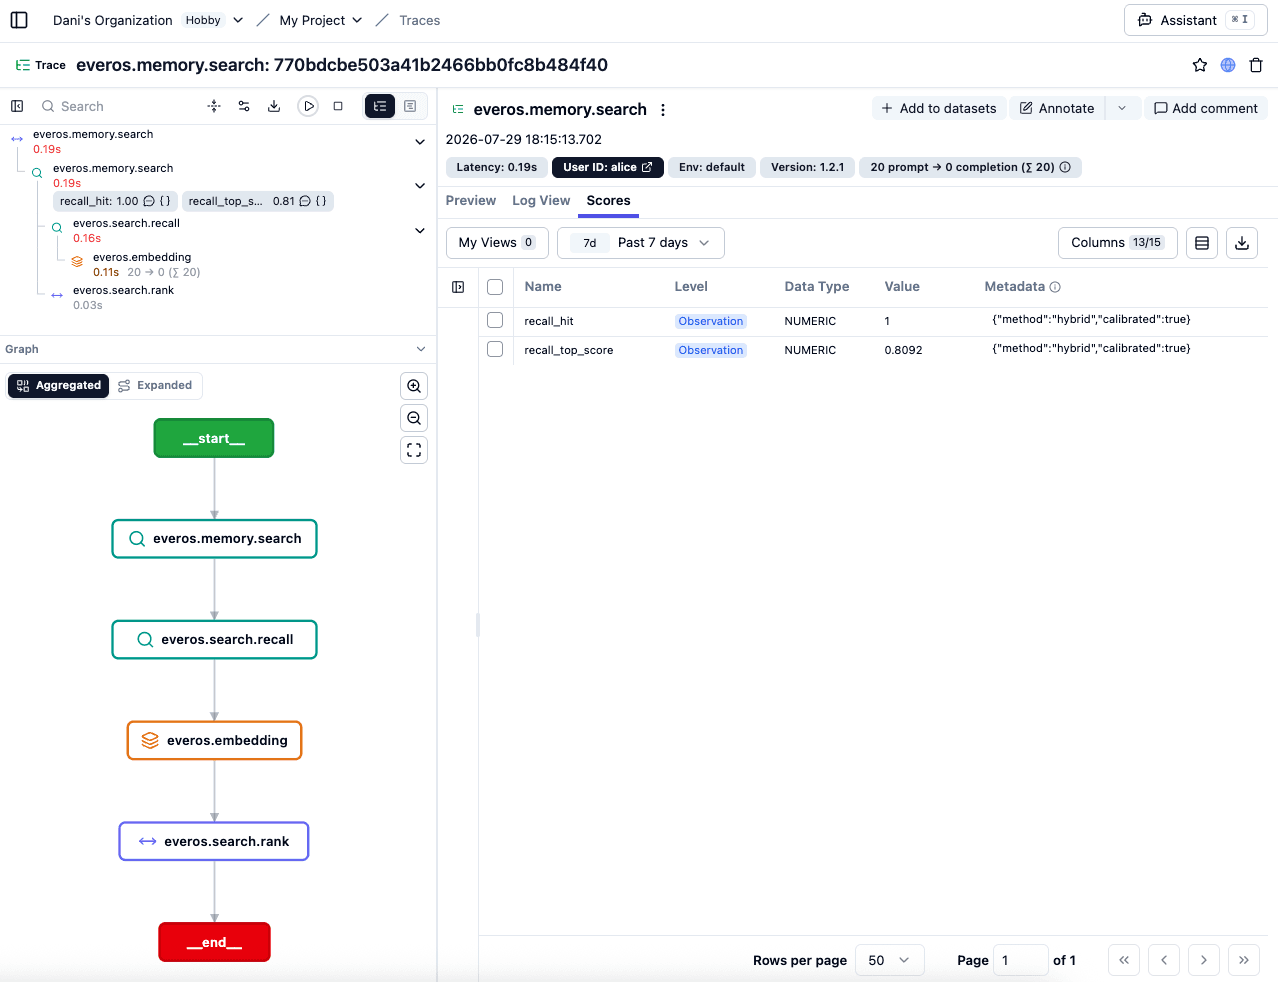This screenshot has width=1278, height=982.
Task: Collapse the Graph section
Action: click(x=421, y=349)
